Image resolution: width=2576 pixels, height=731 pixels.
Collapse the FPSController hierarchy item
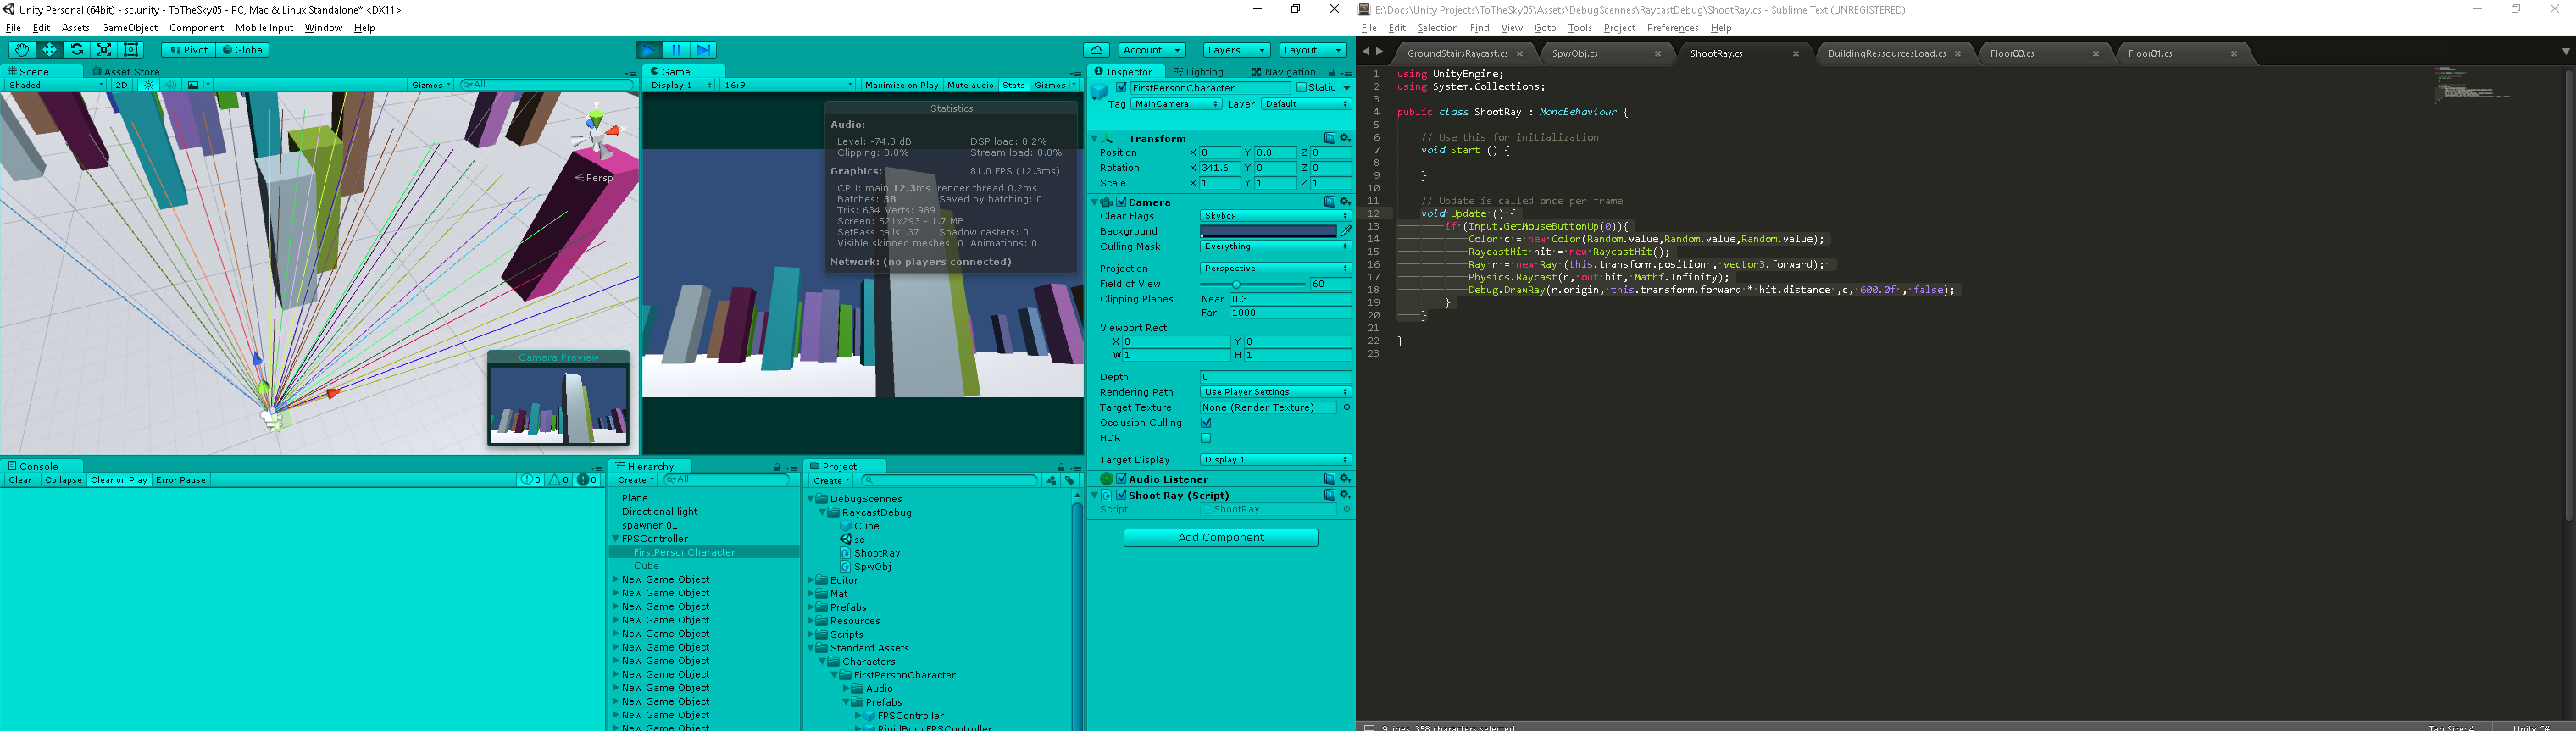click(616, 539)
